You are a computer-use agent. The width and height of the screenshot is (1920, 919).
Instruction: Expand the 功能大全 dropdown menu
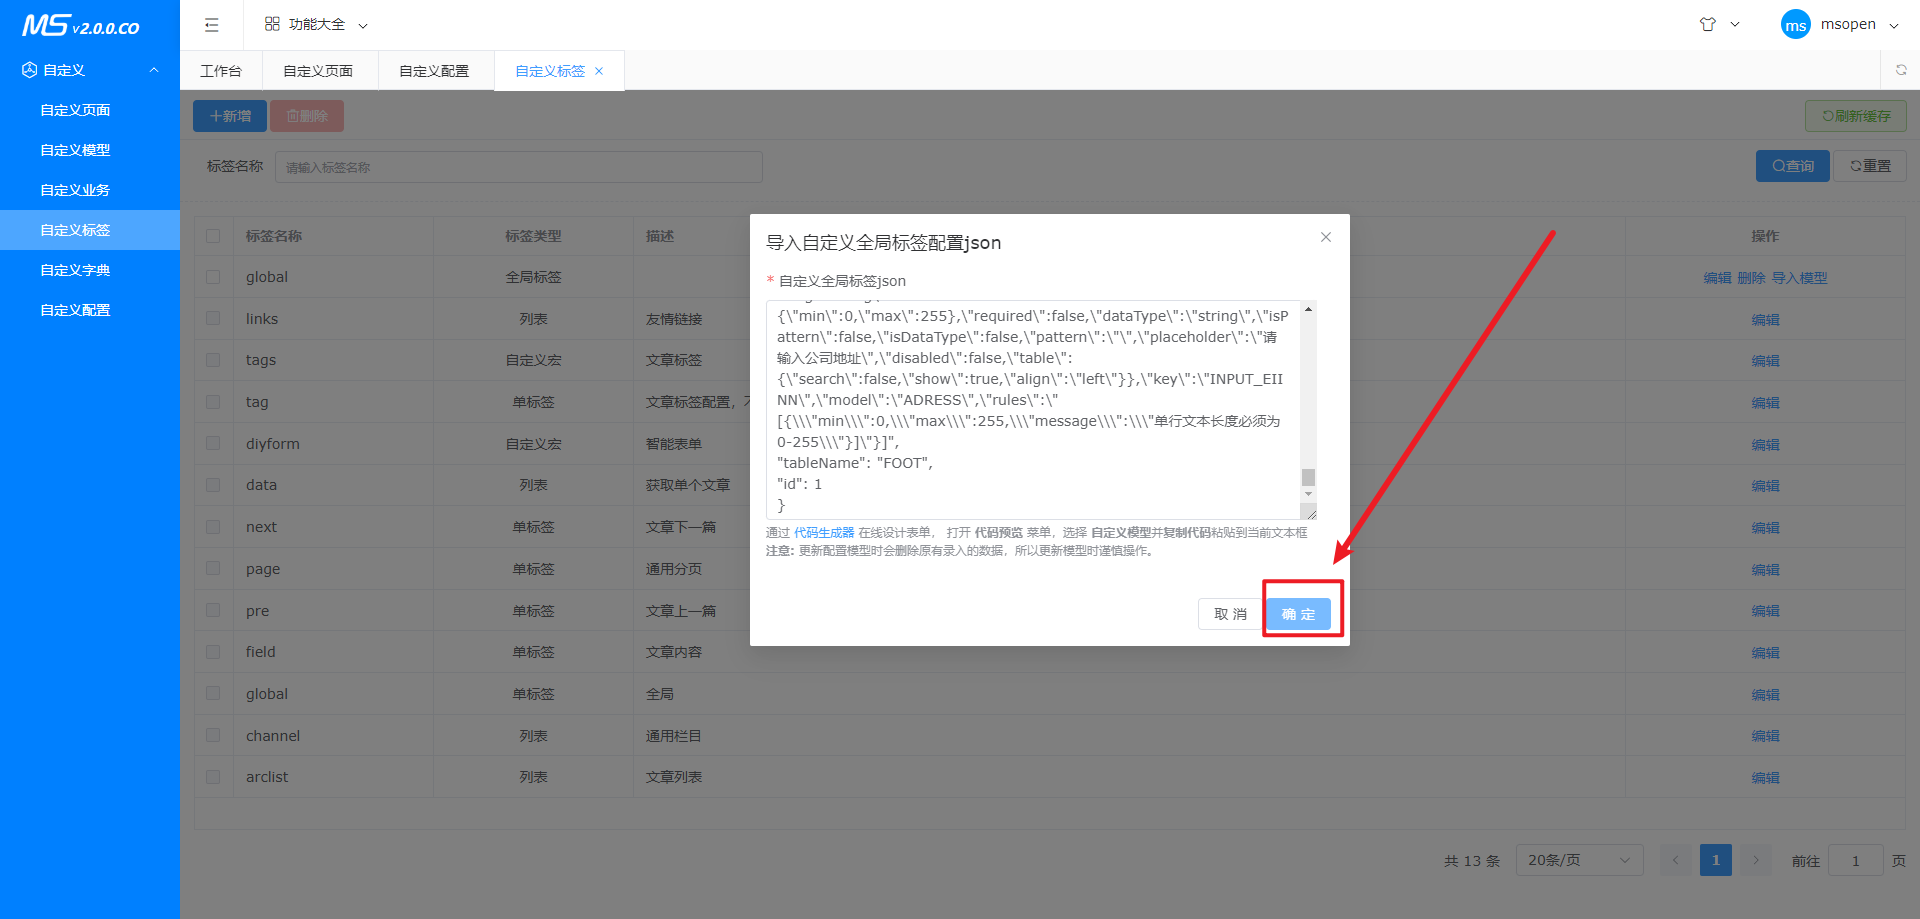[362, 25]
